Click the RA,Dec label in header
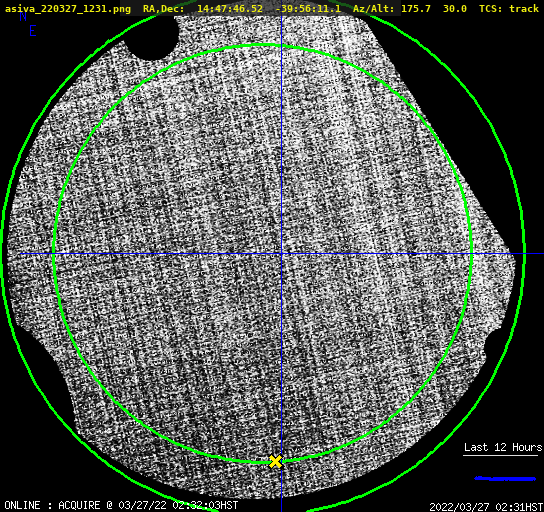Screen dimensions: 544x512 163,9
